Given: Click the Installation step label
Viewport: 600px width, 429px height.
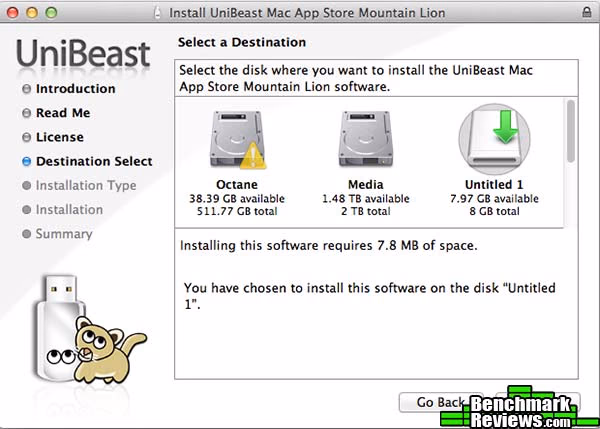Looking at the screenshot, I should 69,210.
